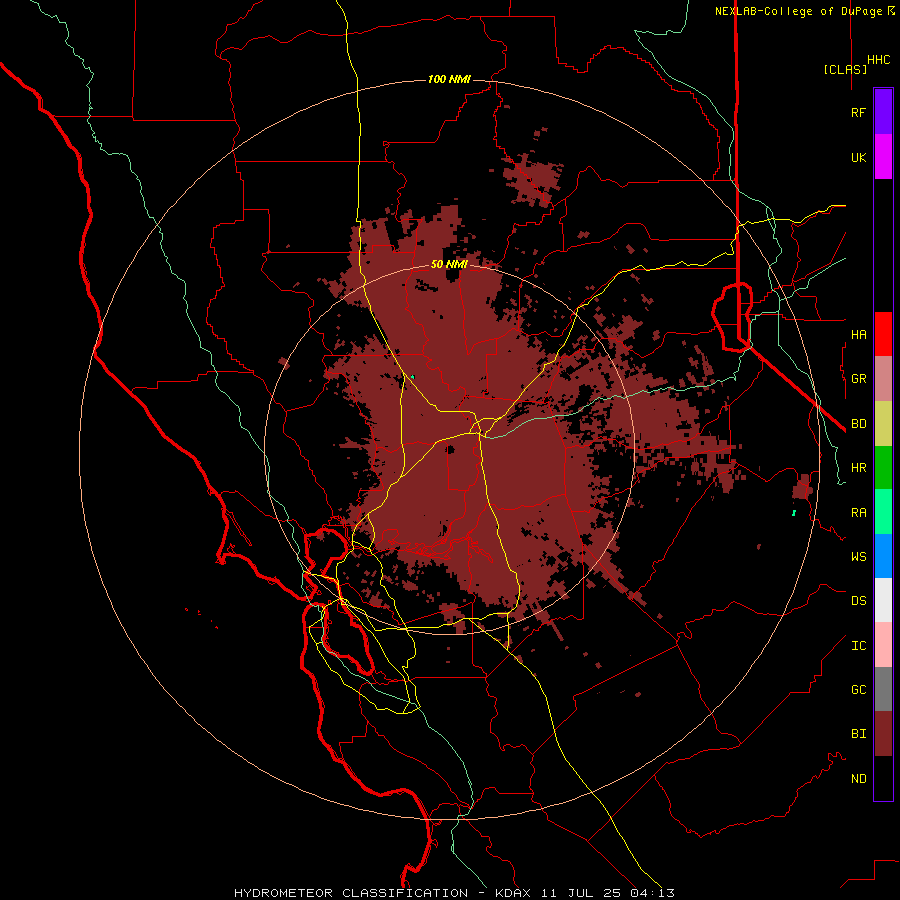The height and width of the screenshot is (900, 900).
Task: Click the 'WS' legend label
Action: [858, 556]
